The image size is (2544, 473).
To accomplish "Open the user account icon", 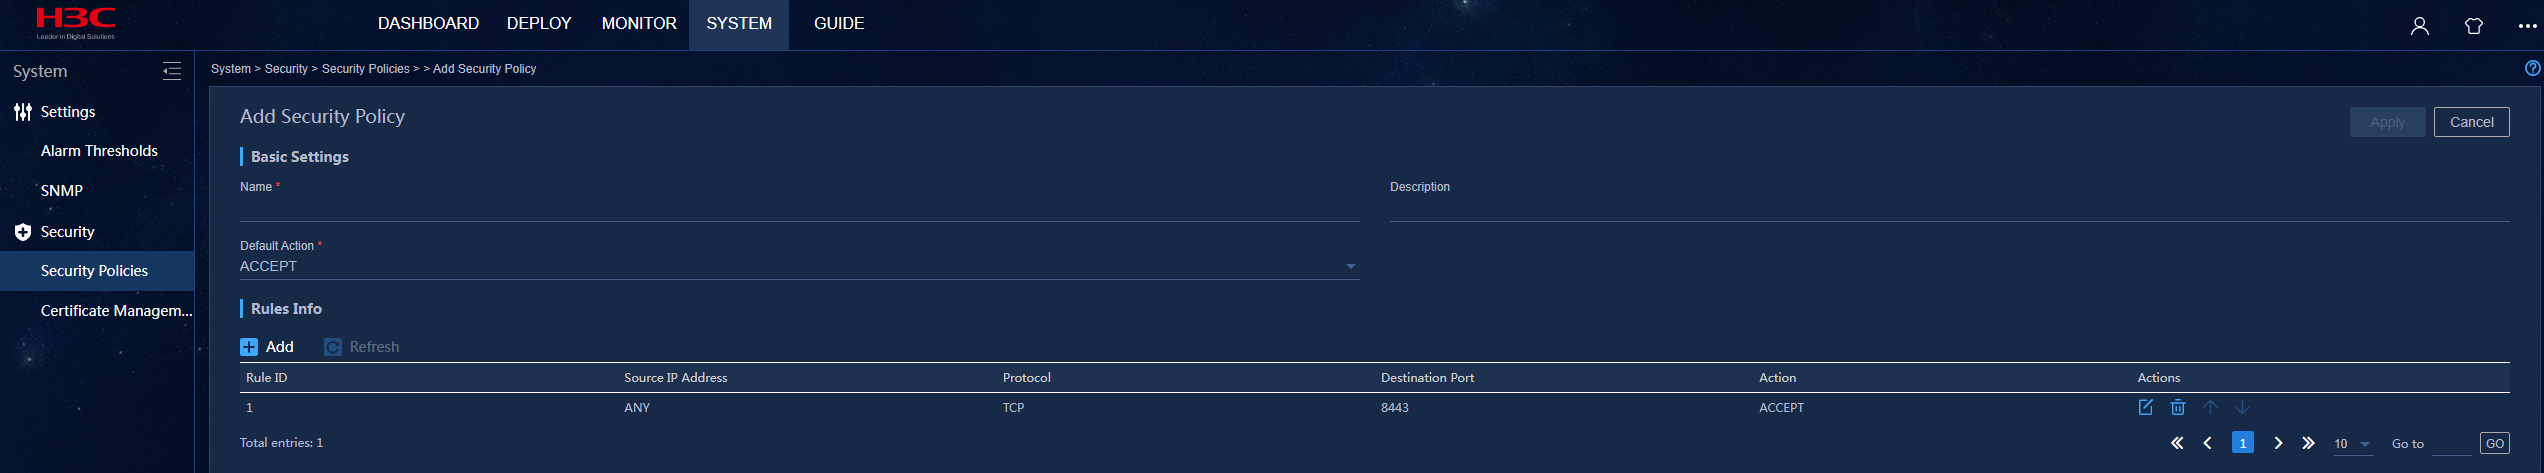I will pyautogui.click(x=2420, y=26).
